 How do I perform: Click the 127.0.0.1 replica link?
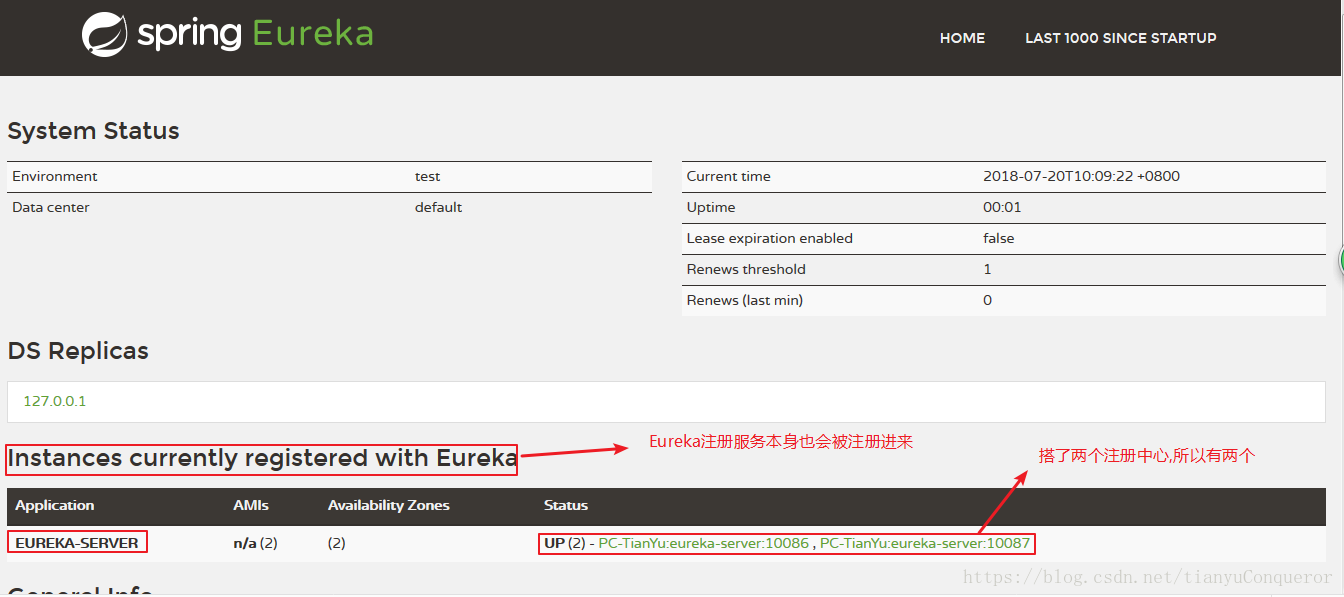(x=55, y=401)
